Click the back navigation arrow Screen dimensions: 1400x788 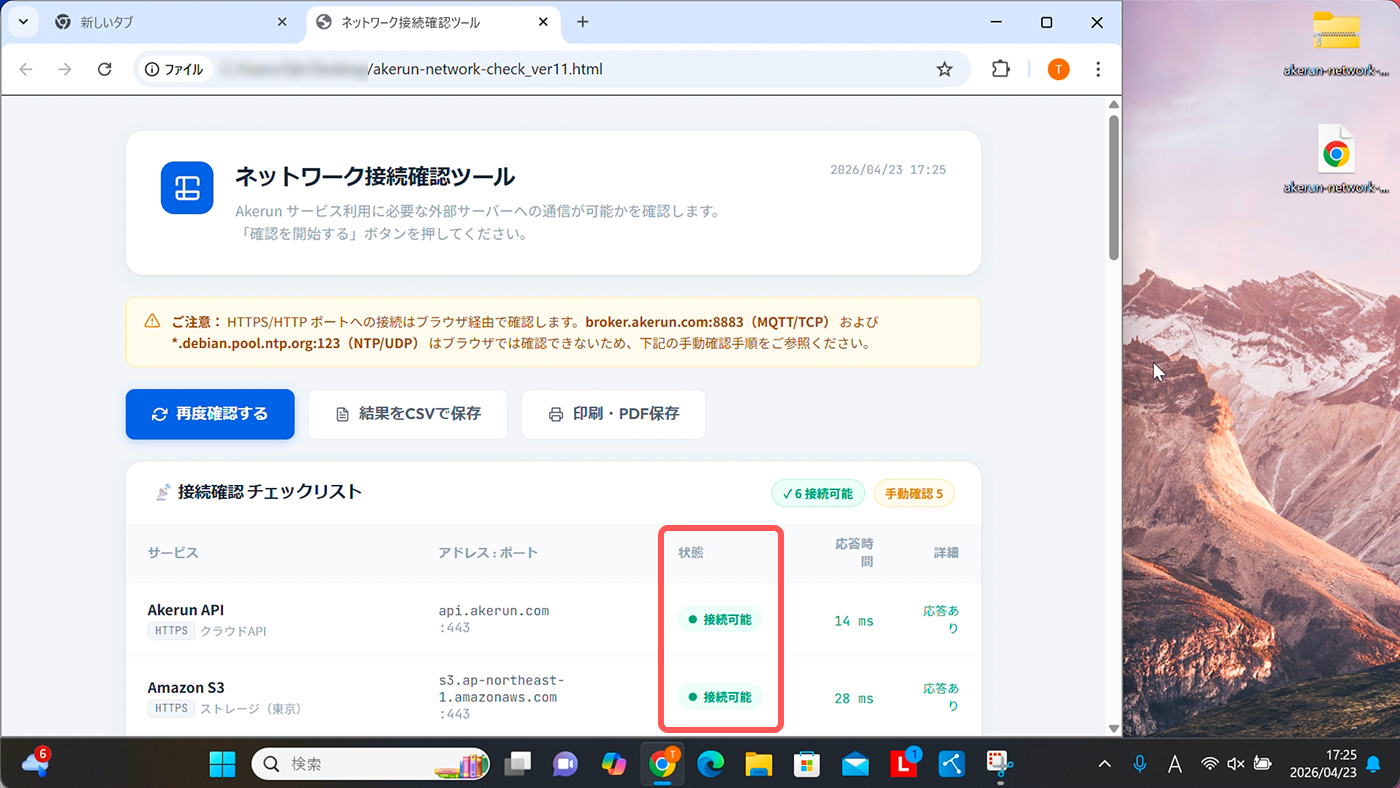(x=26, y=69)
